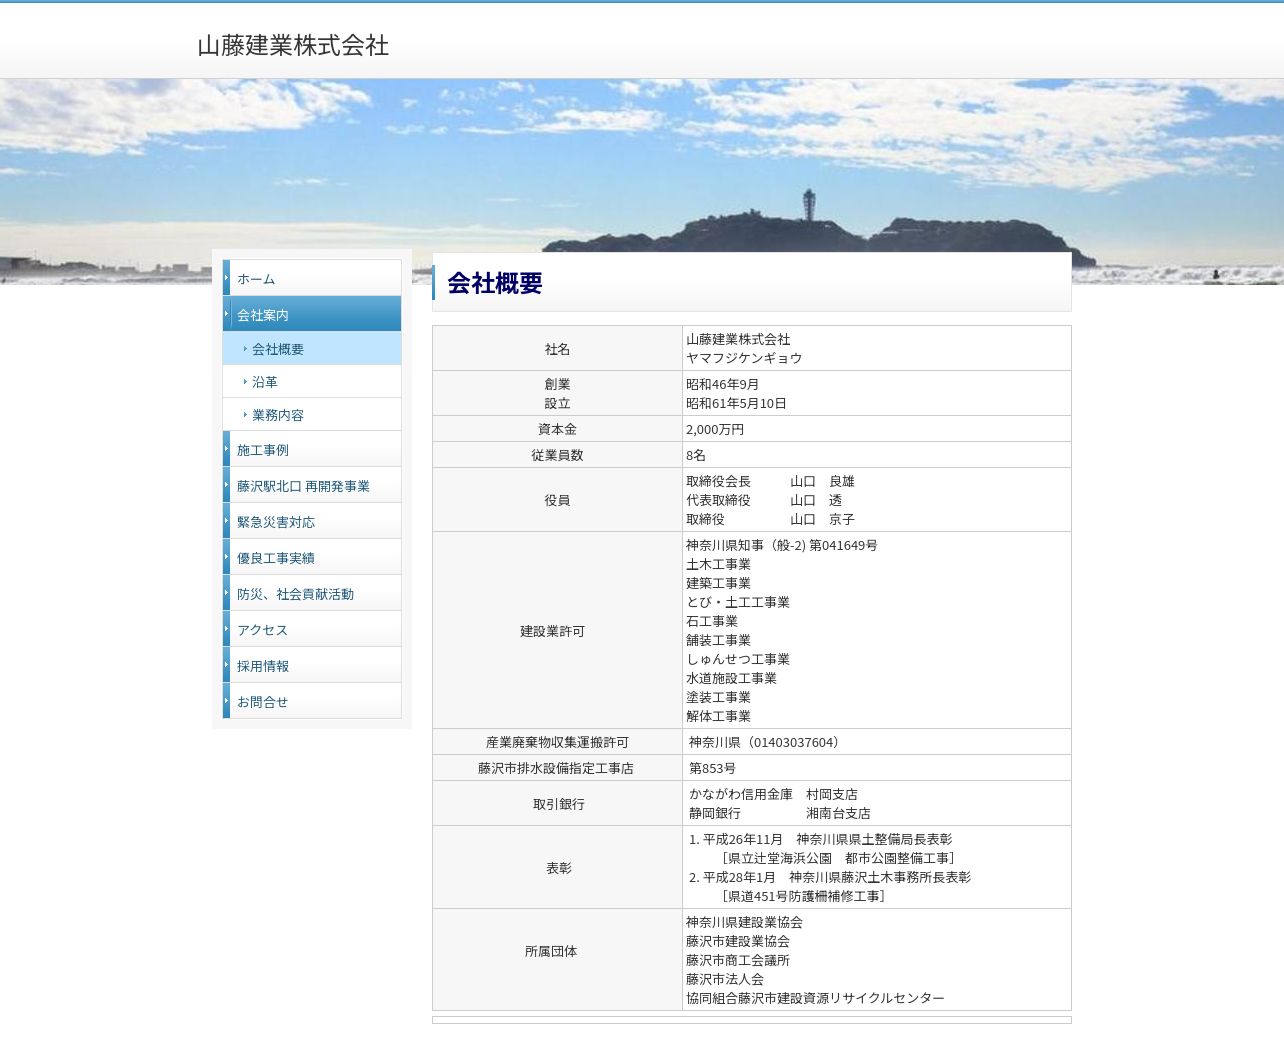1284x1051 pixels.
Task: Click the 2,000万円 capital value
Action: pyautogui.click(x=715, y=430)
